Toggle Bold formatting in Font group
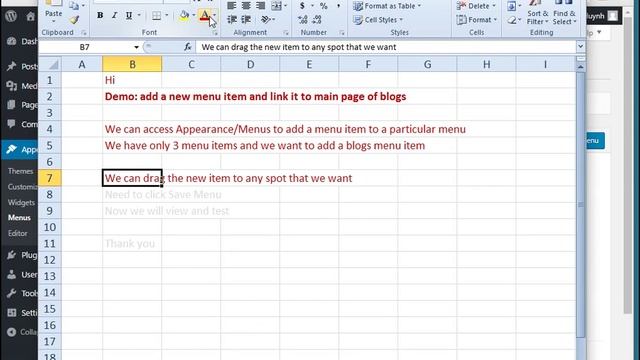The width and height of the screenshot is (640, 360). [100, 16]
